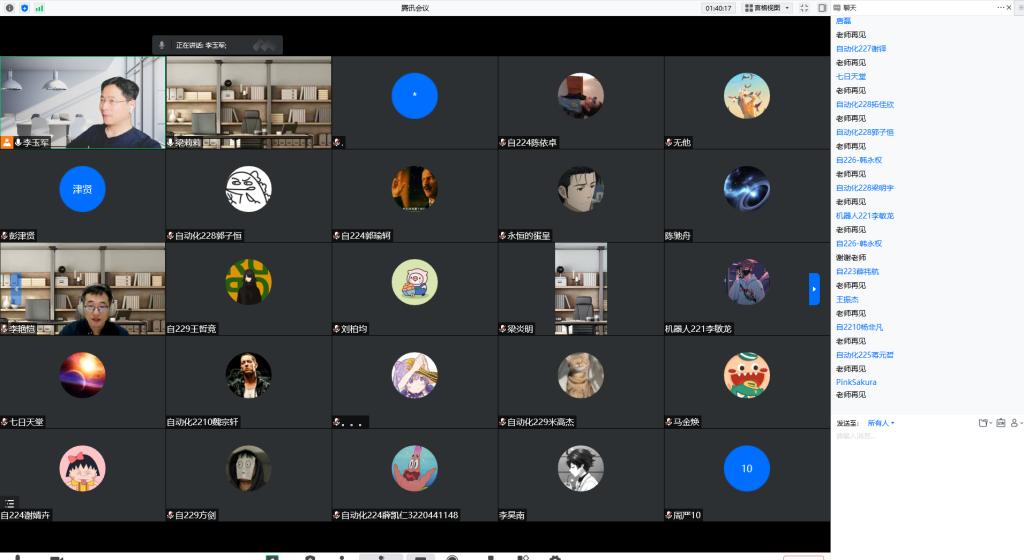Click the 周严10 participant avatar
Image resolution: width=1024 pixels, height=560 pixels.
click(746, 468)
